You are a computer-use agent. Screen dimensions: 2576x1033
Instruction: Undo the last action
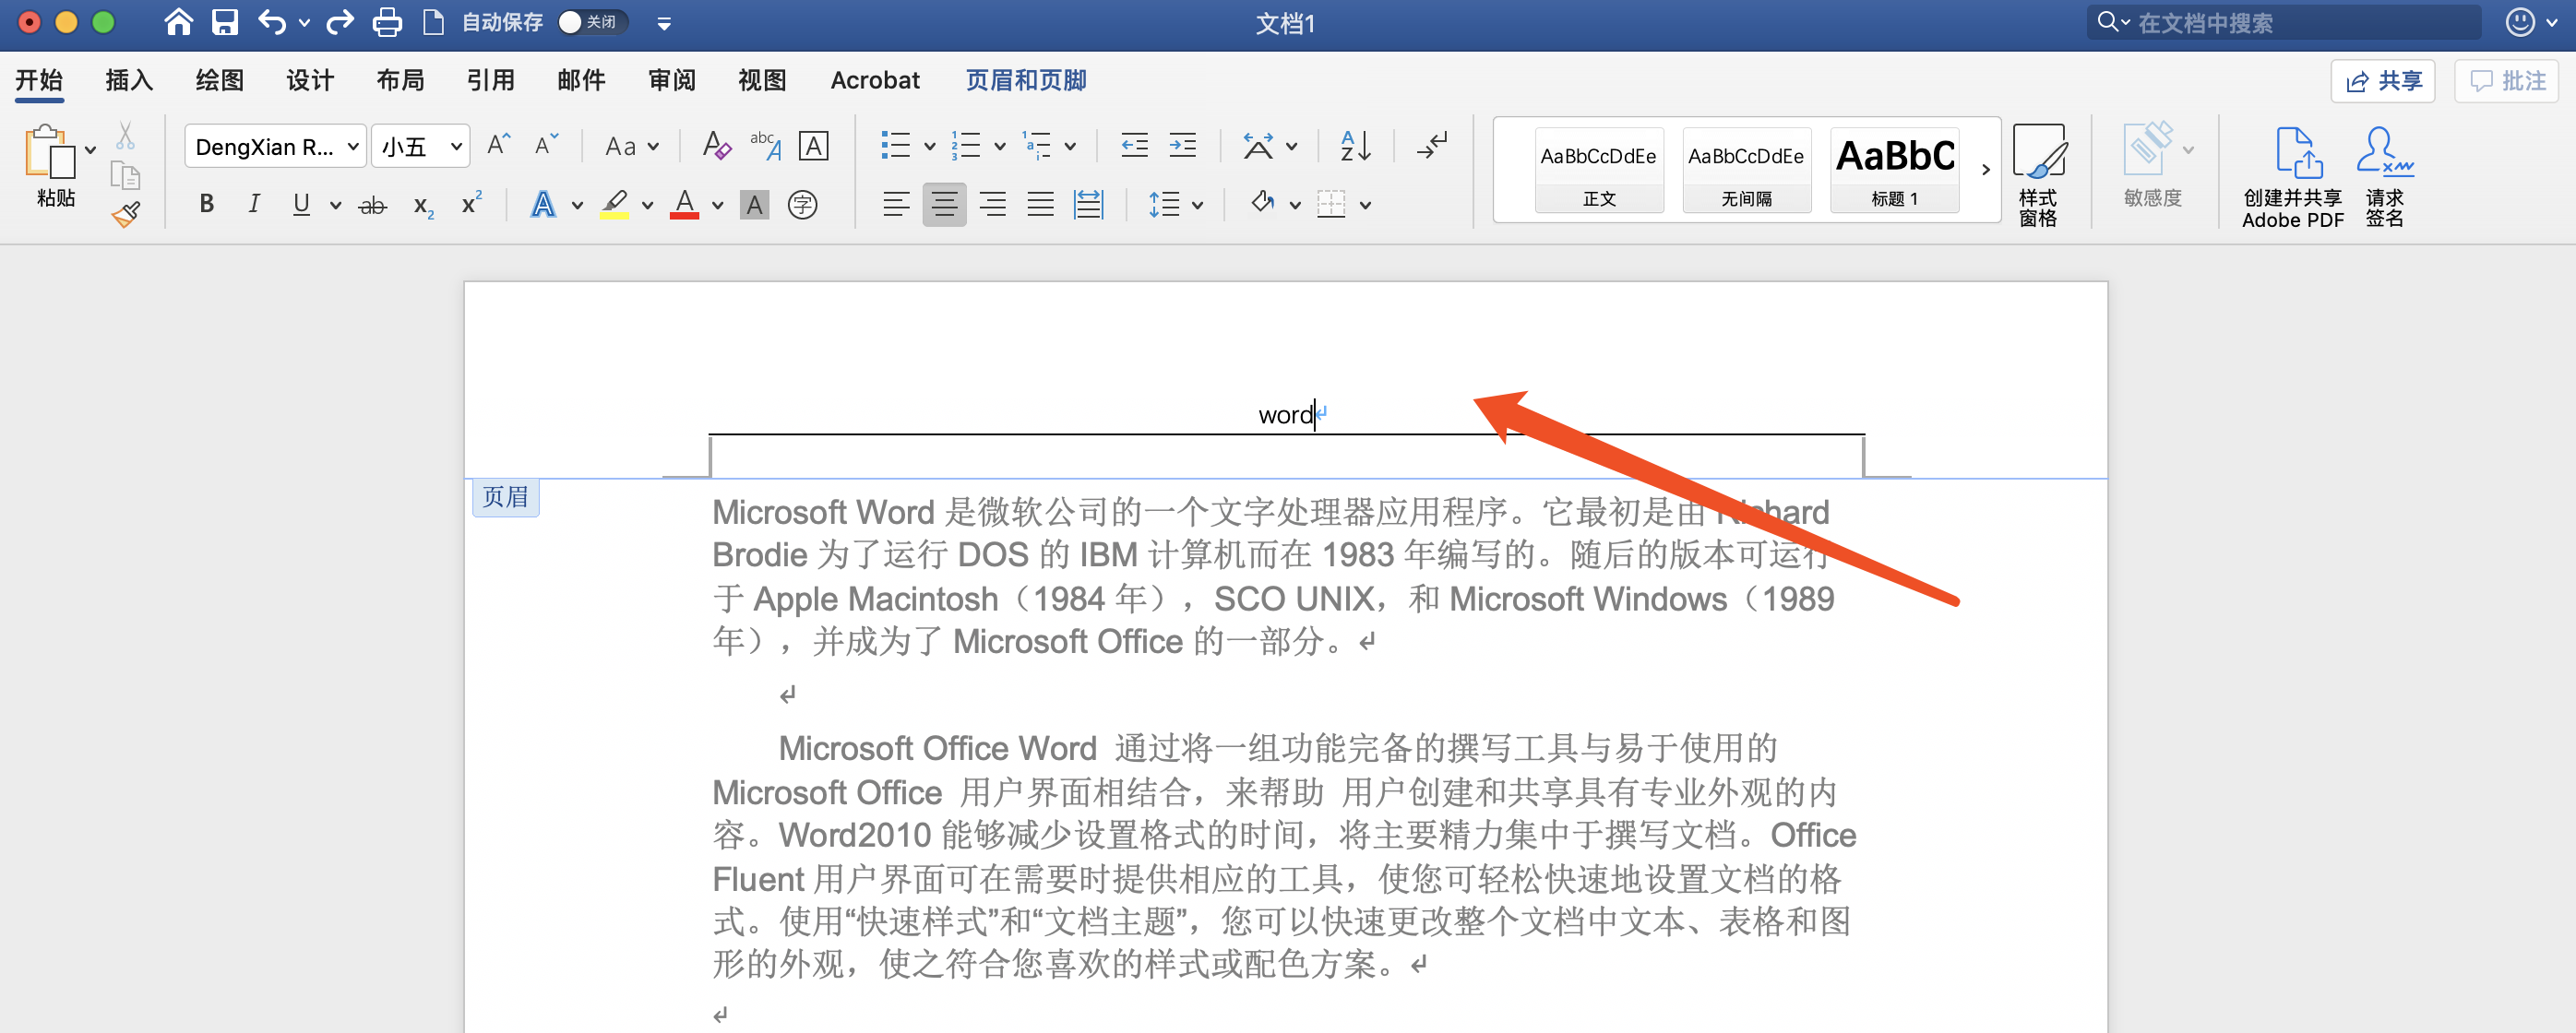[x=271, y=21]
